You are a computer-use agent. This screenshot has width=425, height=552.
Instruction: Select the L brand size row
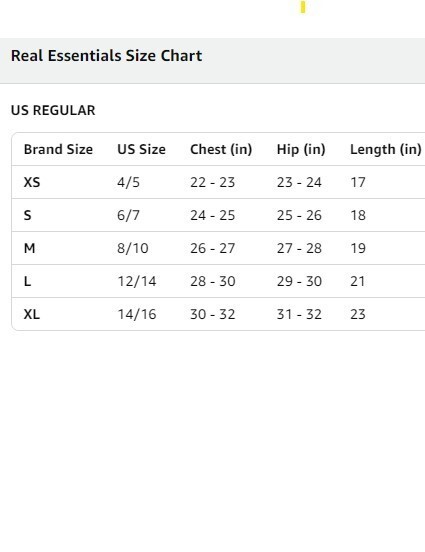218,281
